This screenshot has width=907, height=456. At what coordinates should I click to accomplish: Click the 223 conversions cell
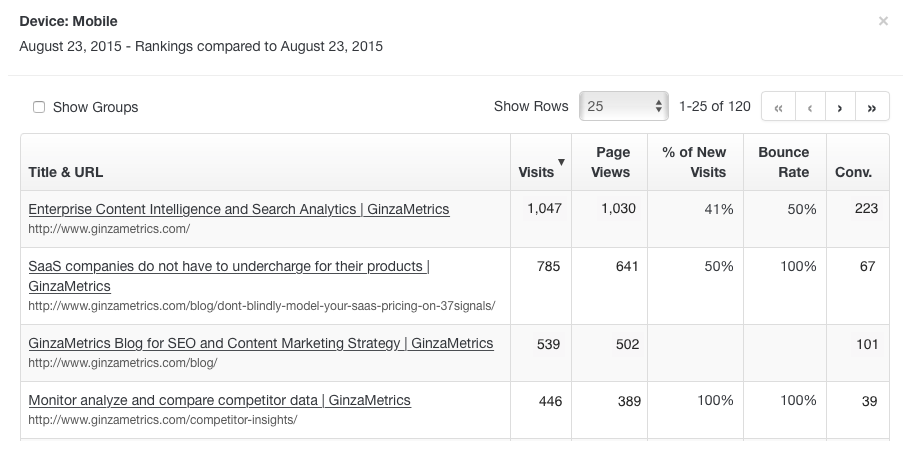coord(866,209)
